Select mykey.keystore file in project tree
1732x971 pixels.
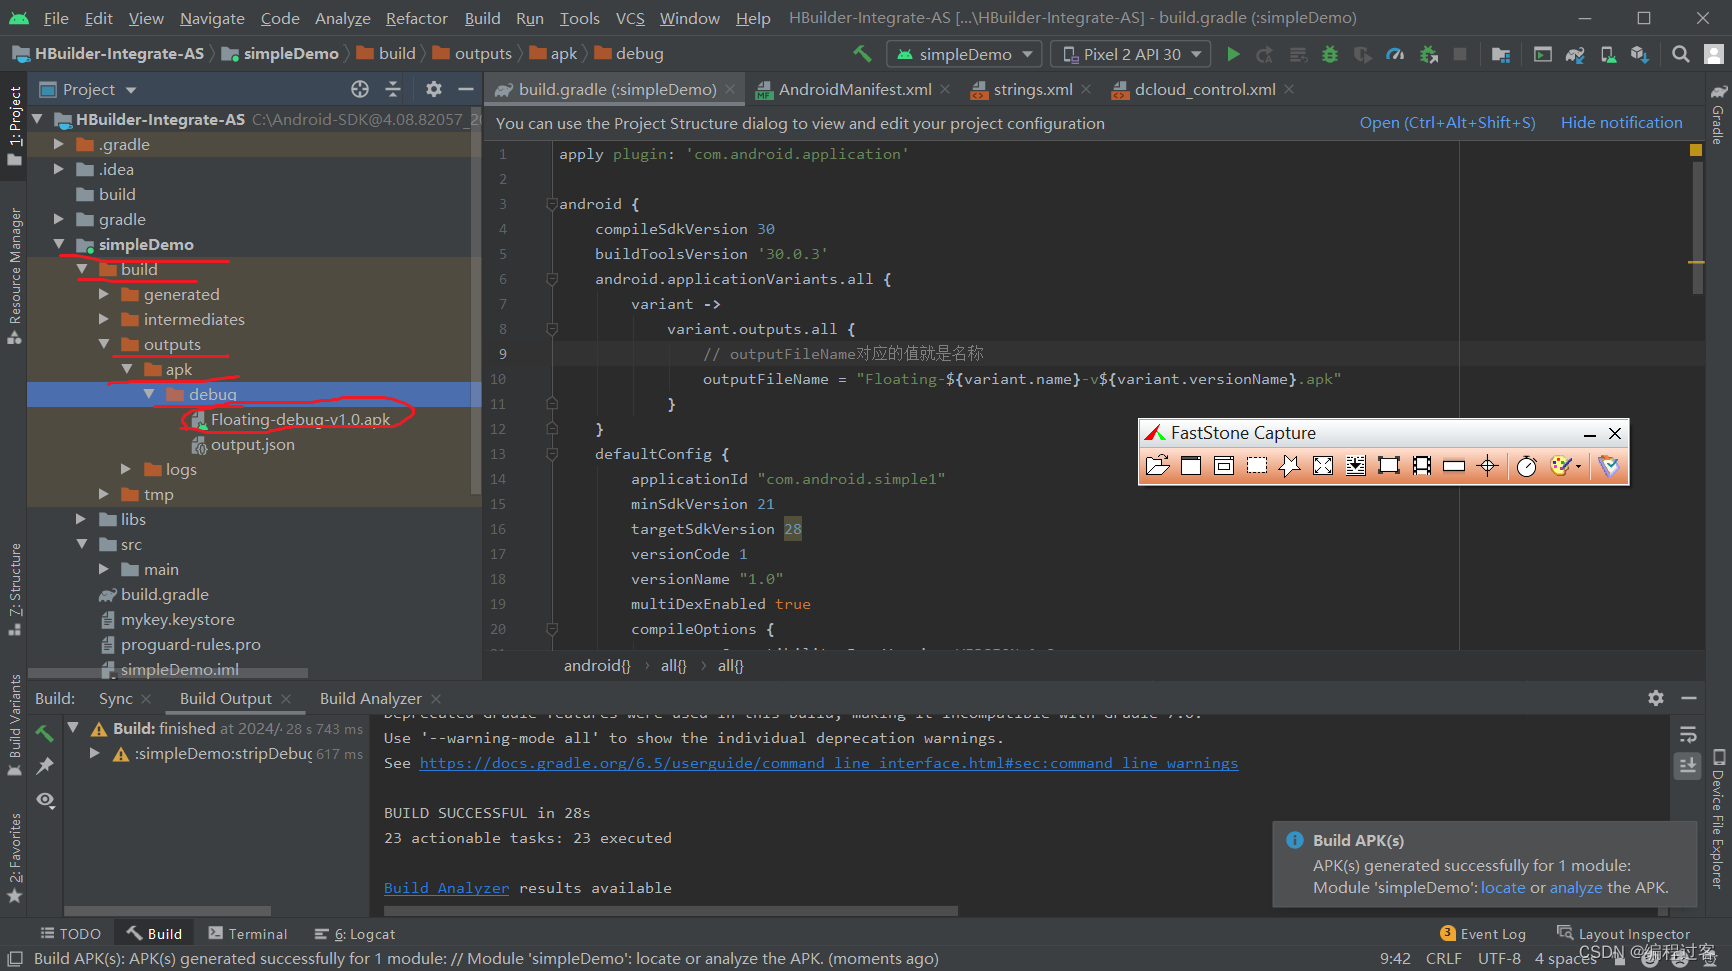click(x=177, y=619)
